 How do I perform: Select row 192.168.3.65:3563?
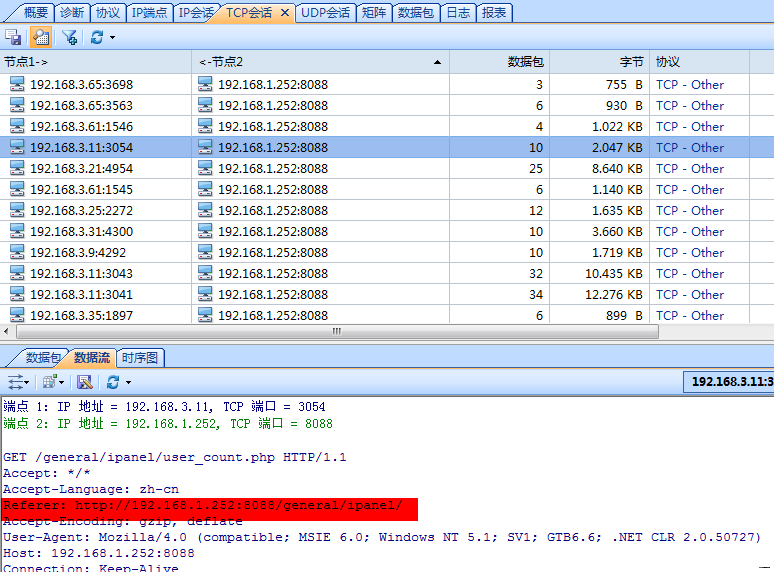[387, 106]
